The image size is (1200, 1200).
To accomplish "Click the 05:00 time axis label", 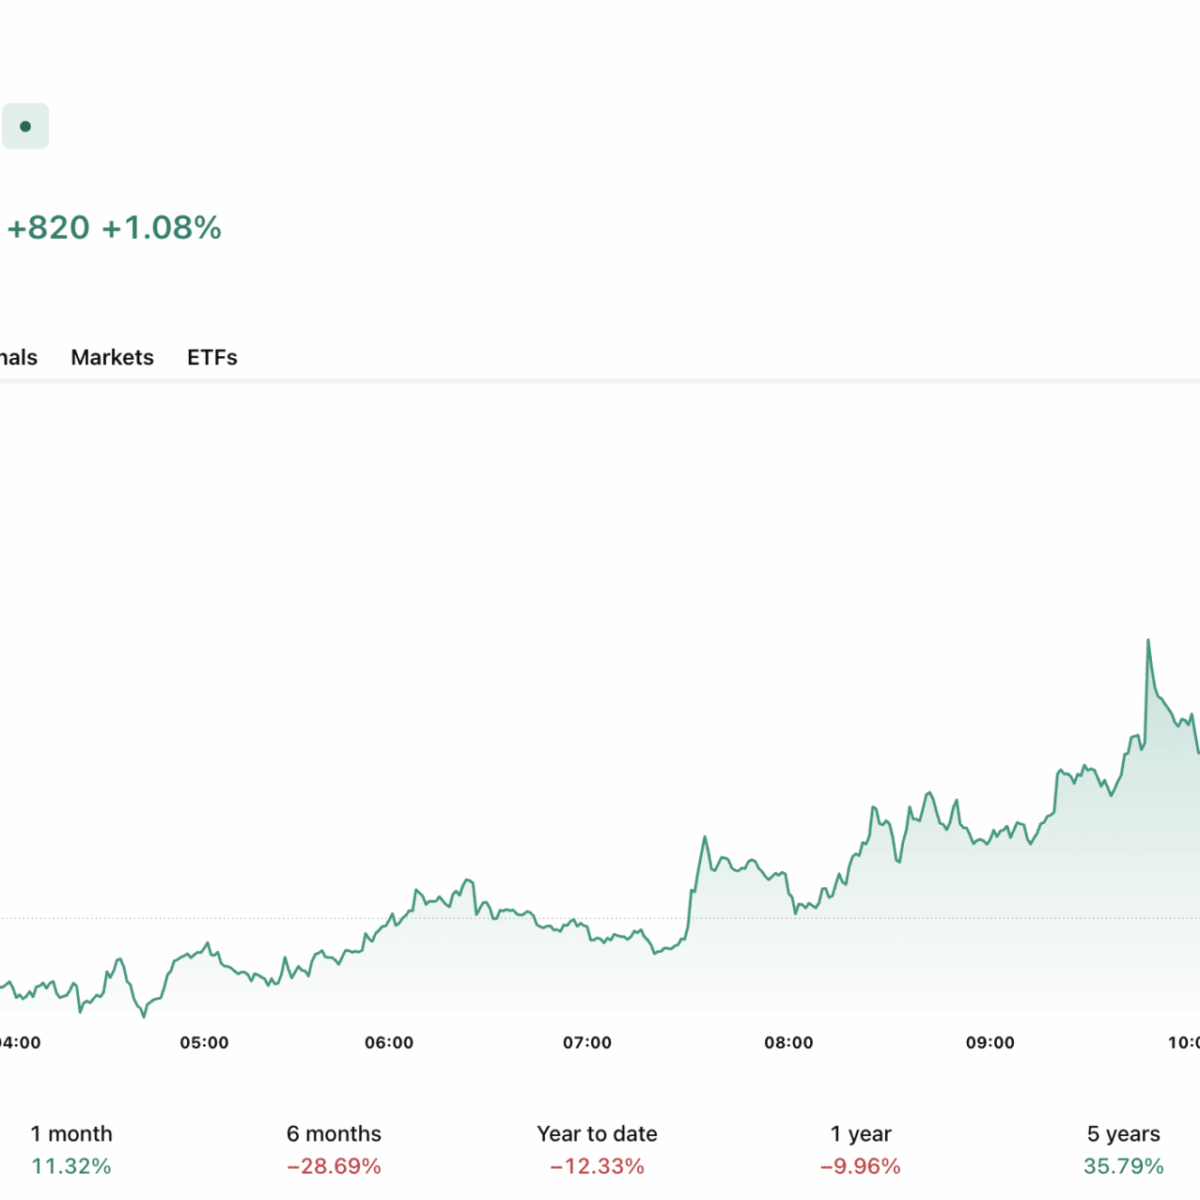I will point(204,1043).
